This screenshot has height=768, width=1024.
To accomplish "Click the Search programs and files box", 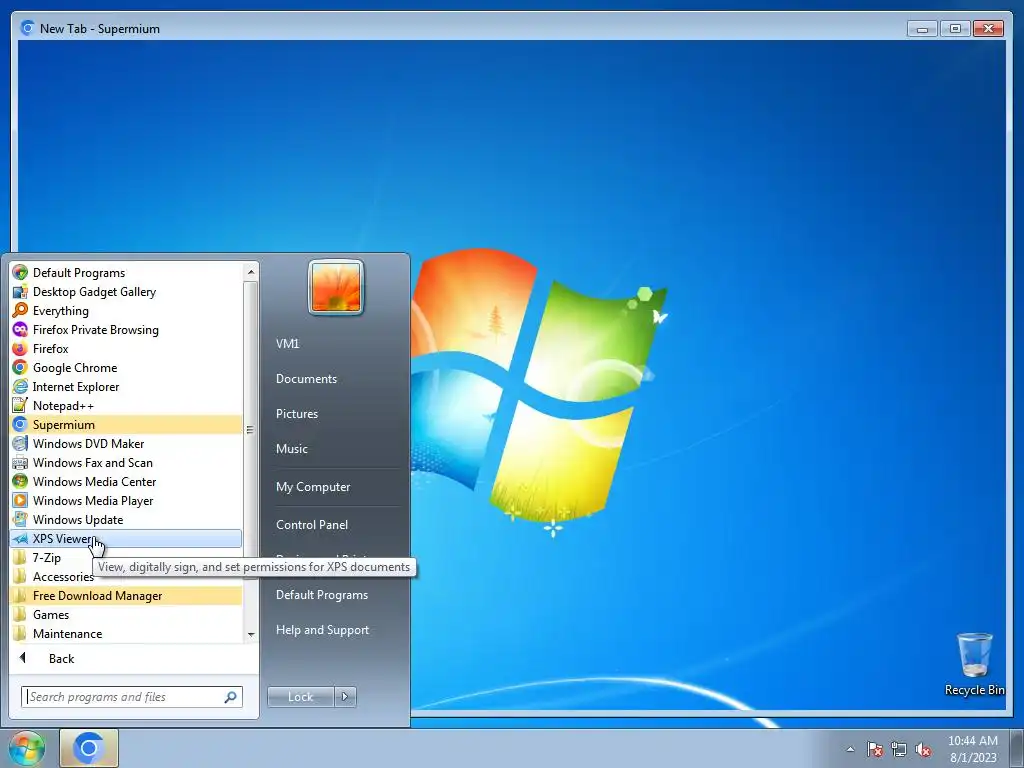I will point(131,697).
